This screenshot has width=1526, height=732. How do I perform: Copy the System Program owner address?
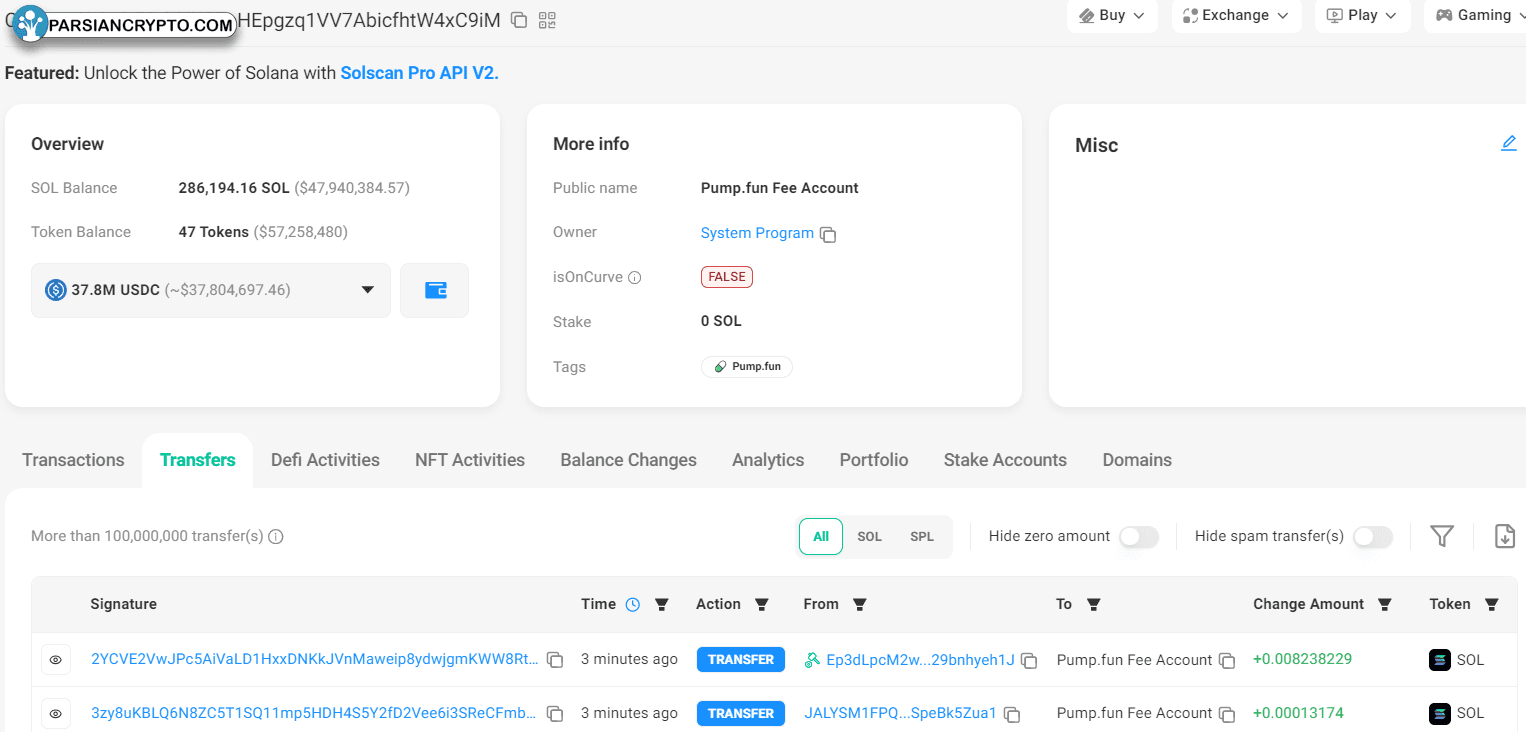(x=828, y=235)
